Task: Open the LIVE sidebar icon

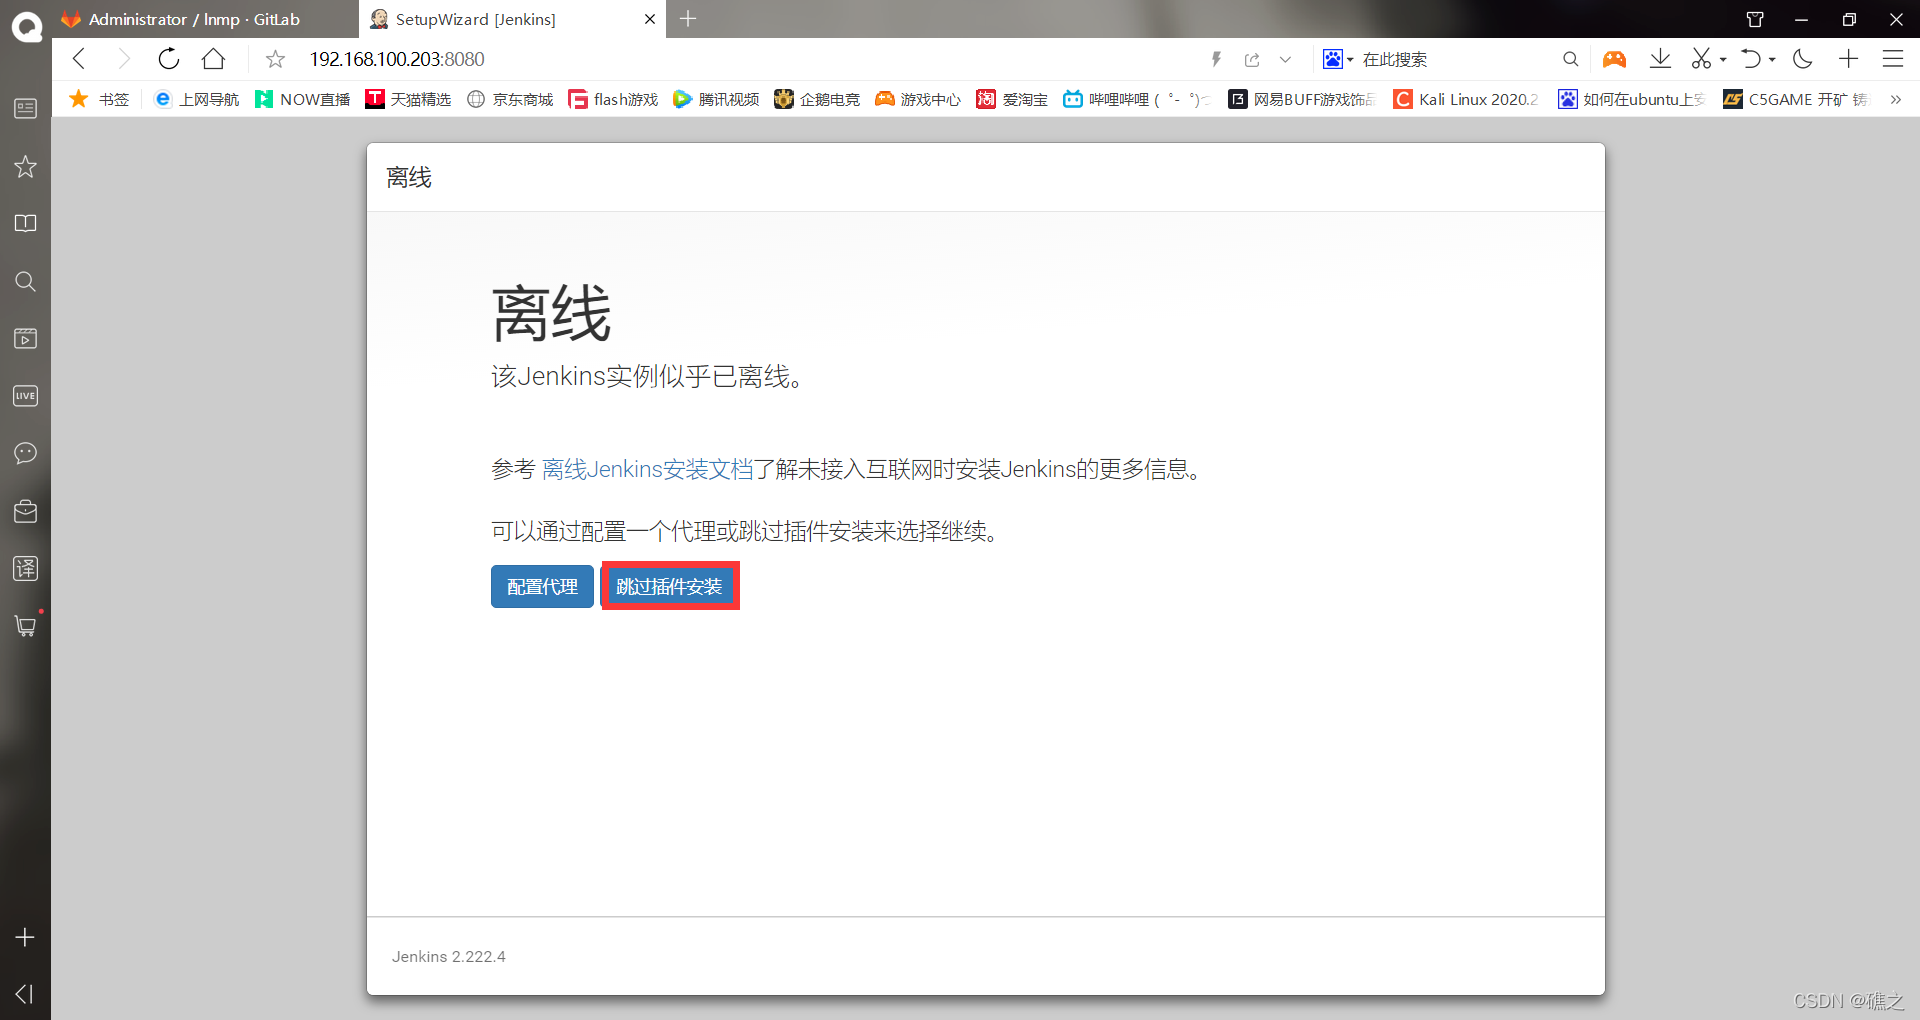Action: pos(26,396)
